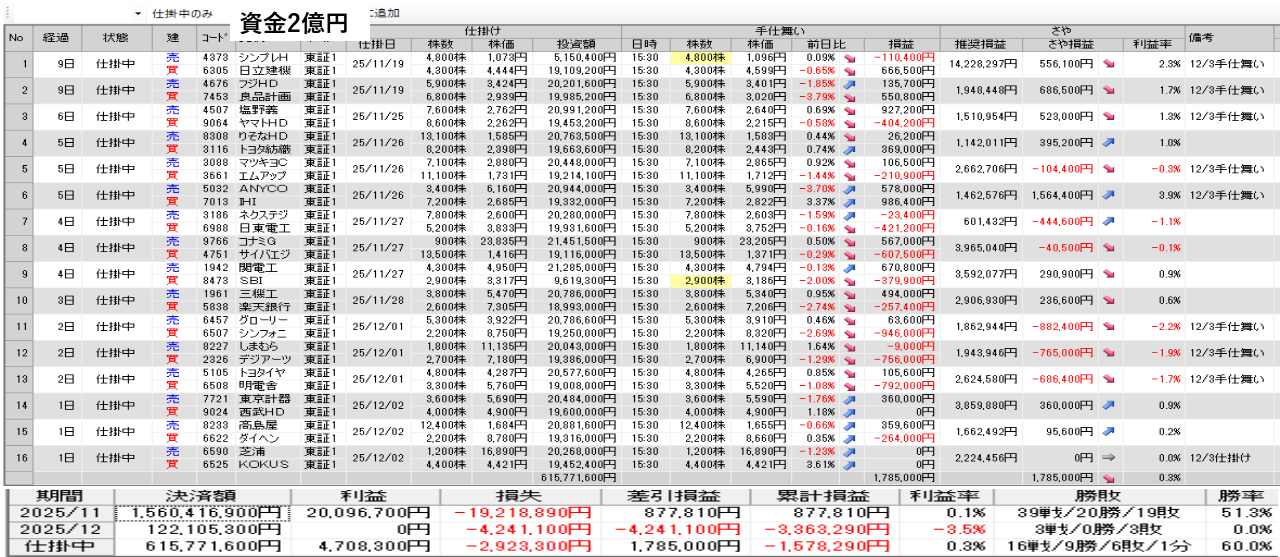The image size is (1280, 557).
Task: Click the toolbar grip handle at top-left
Action: pos(4,14)
